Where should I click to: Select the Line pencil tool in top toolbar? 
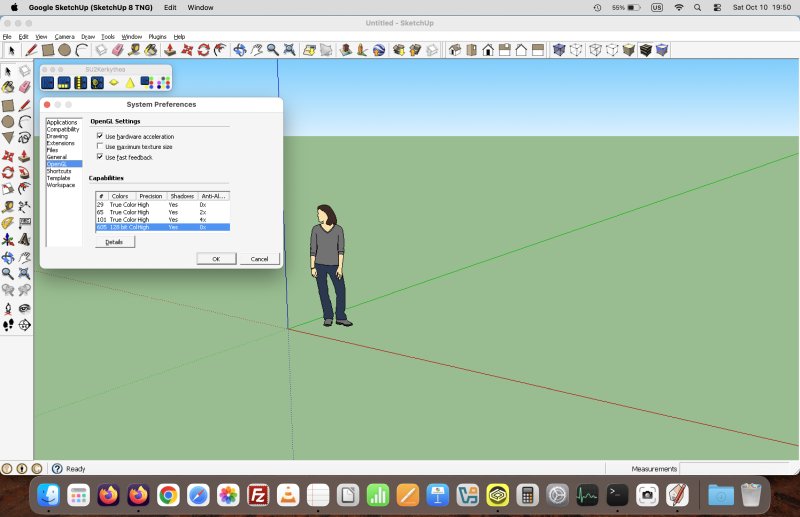31,50
